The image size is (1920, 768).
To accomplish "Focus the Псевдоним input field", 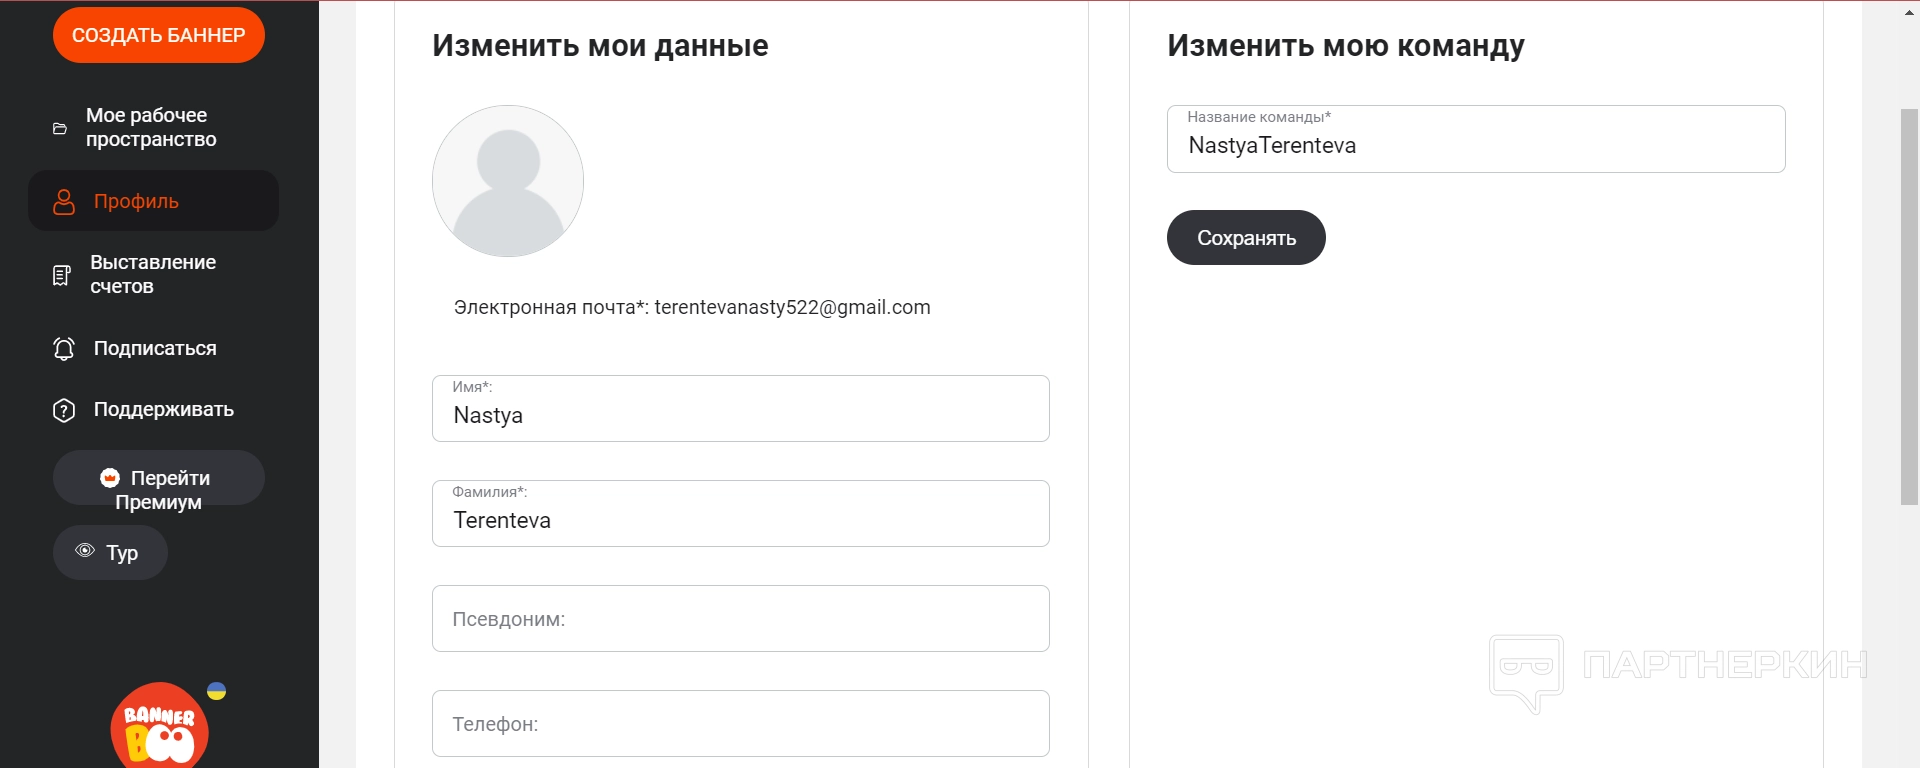I will (740, 619).
